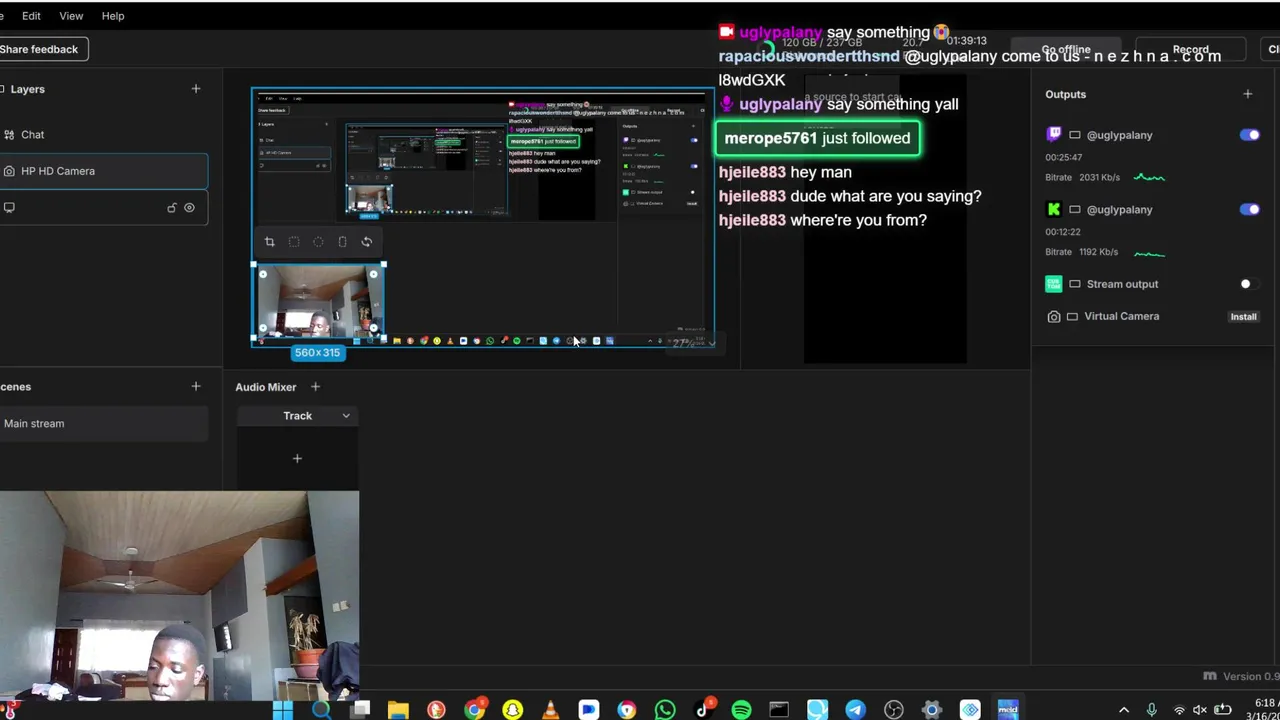This screenshot has height=720, width=1280.
Task: Click the camera icon of the HP HD Camera layer
Action: (9, 171)
